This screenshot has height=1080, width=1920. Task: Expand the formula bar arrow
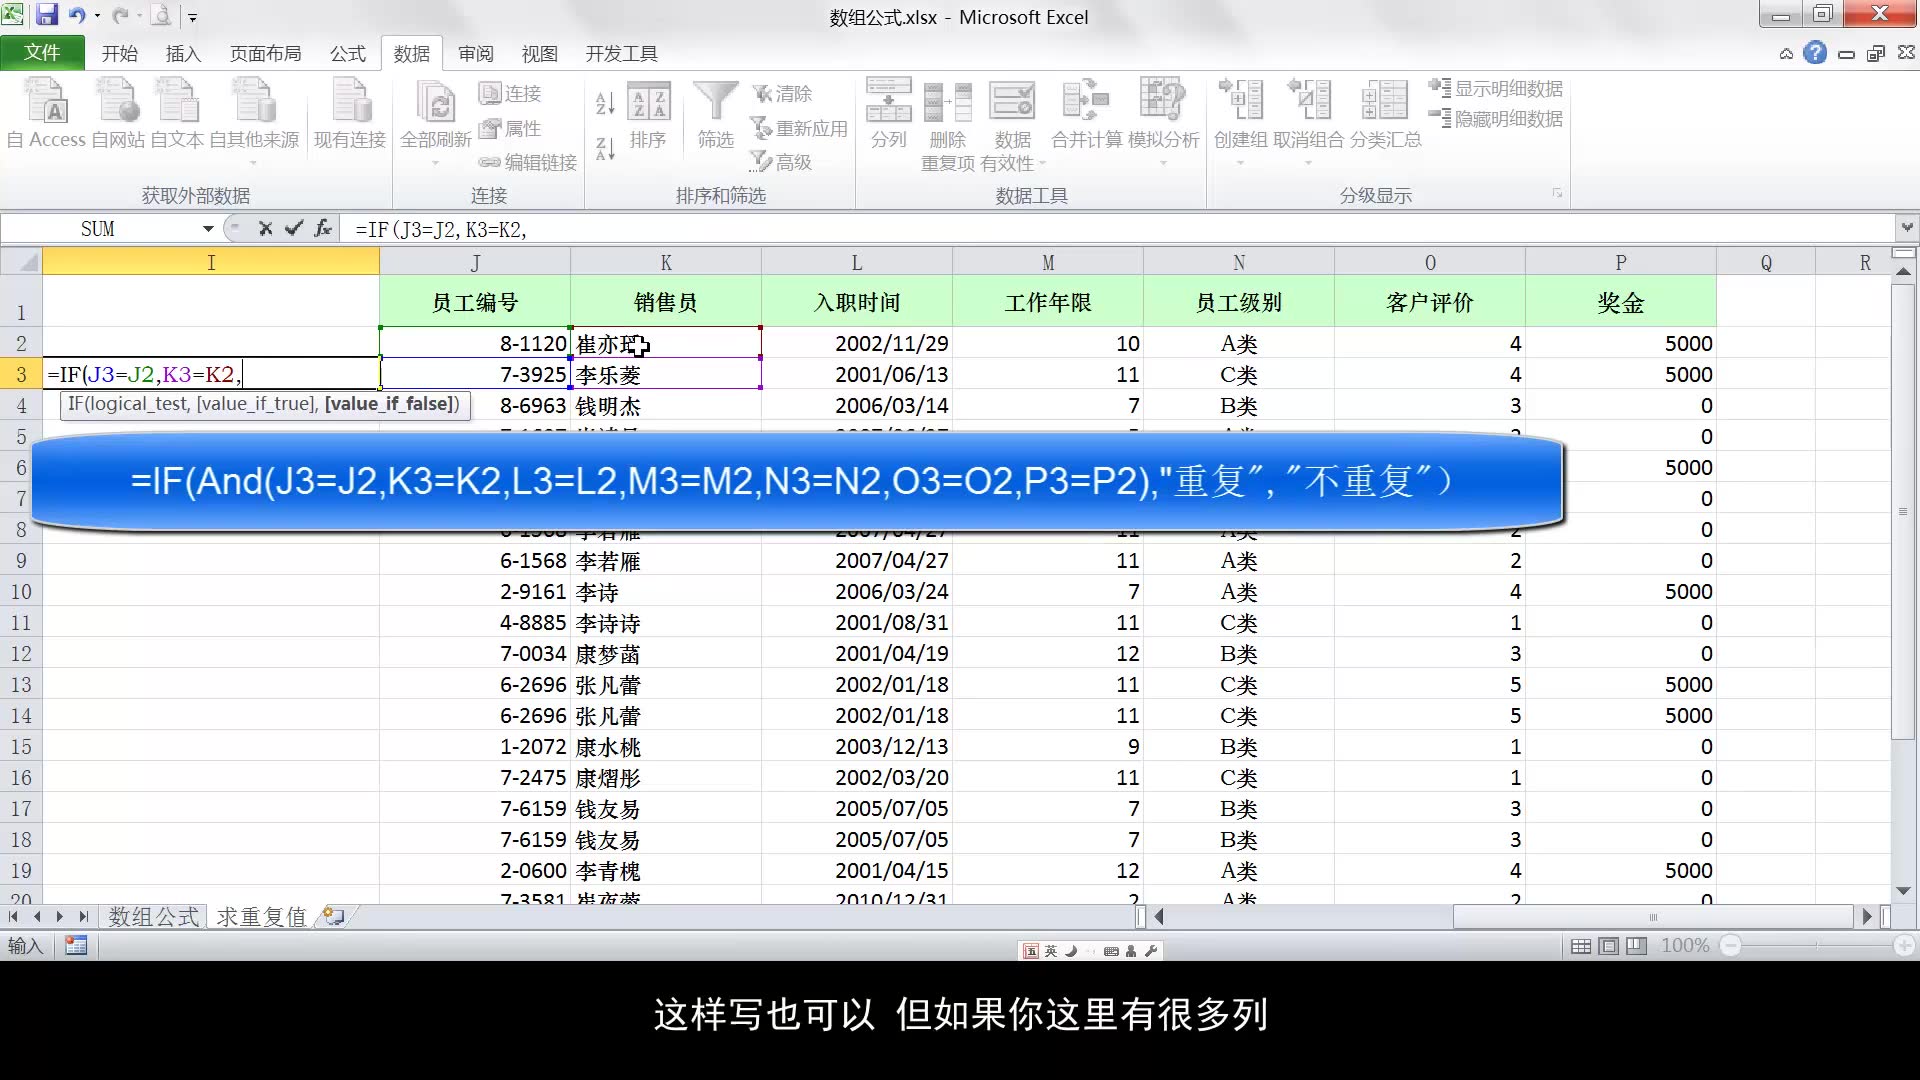(1907, 227)
